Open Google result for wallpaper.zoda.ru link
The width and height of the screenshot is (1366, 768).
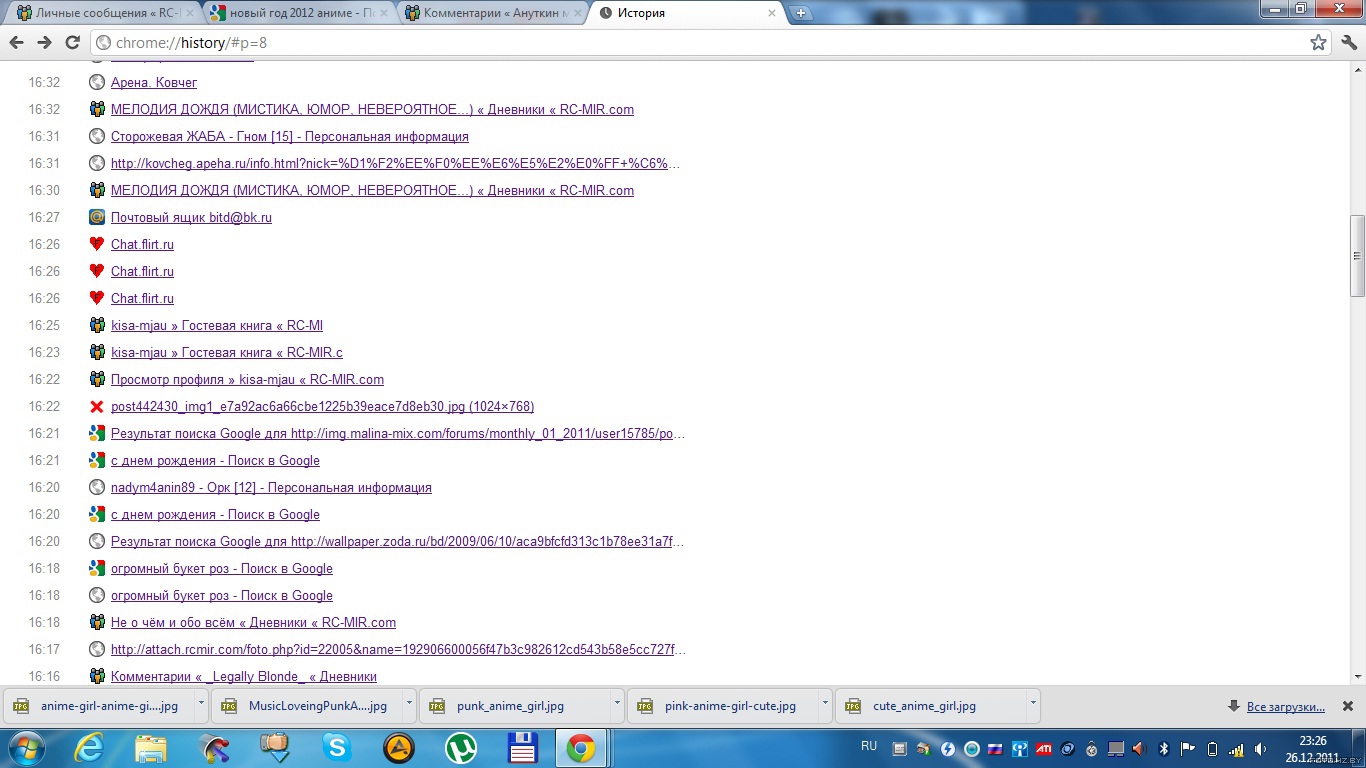[397, 542]
